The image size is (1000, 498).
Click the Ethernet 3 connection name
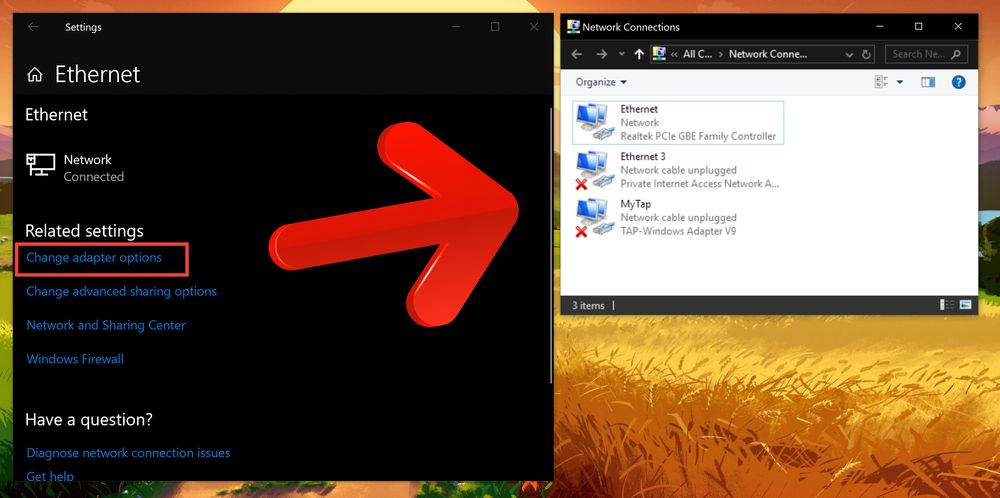click(643, 156)
